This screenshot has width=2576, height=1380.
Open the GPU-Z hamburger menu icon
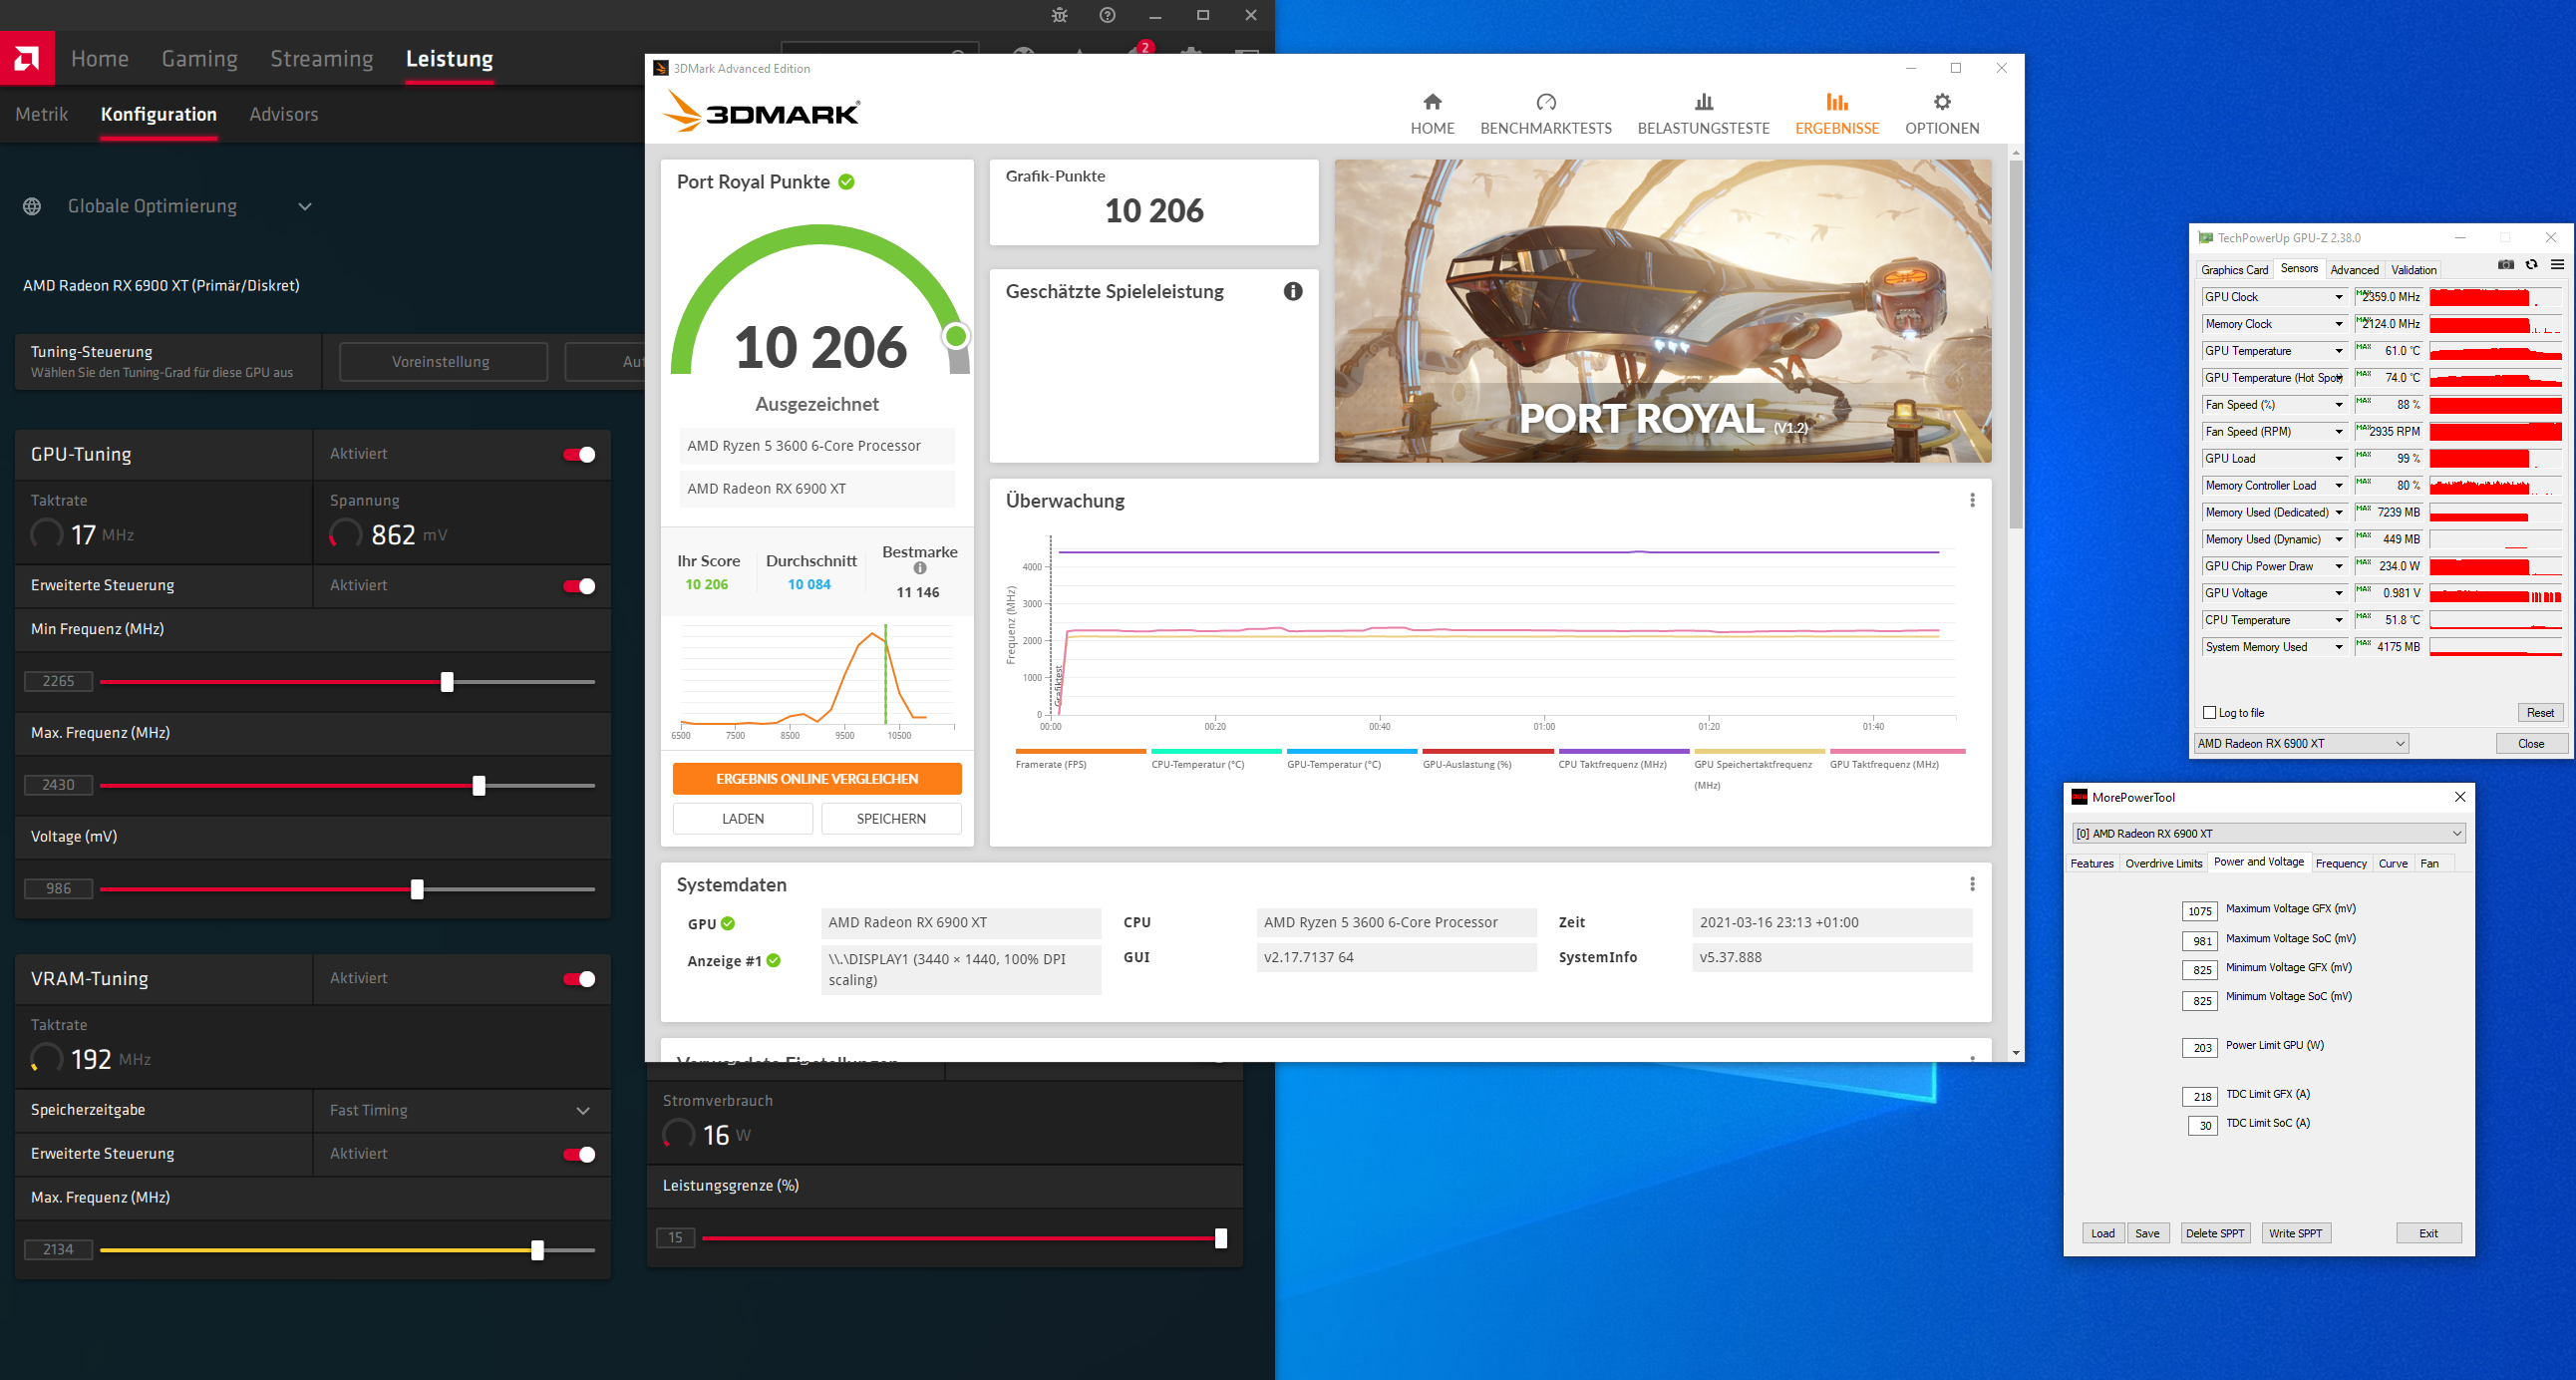point(2557,265)
